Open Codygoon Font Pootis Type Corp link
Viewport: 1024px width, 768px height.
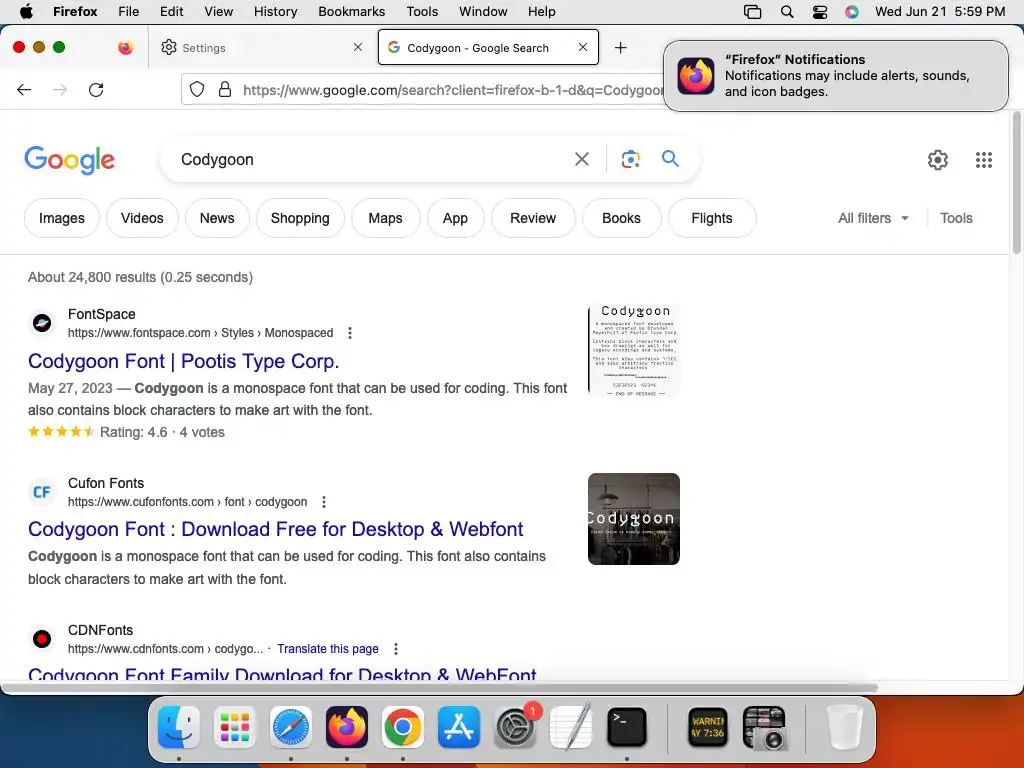[x=184, y=361]
